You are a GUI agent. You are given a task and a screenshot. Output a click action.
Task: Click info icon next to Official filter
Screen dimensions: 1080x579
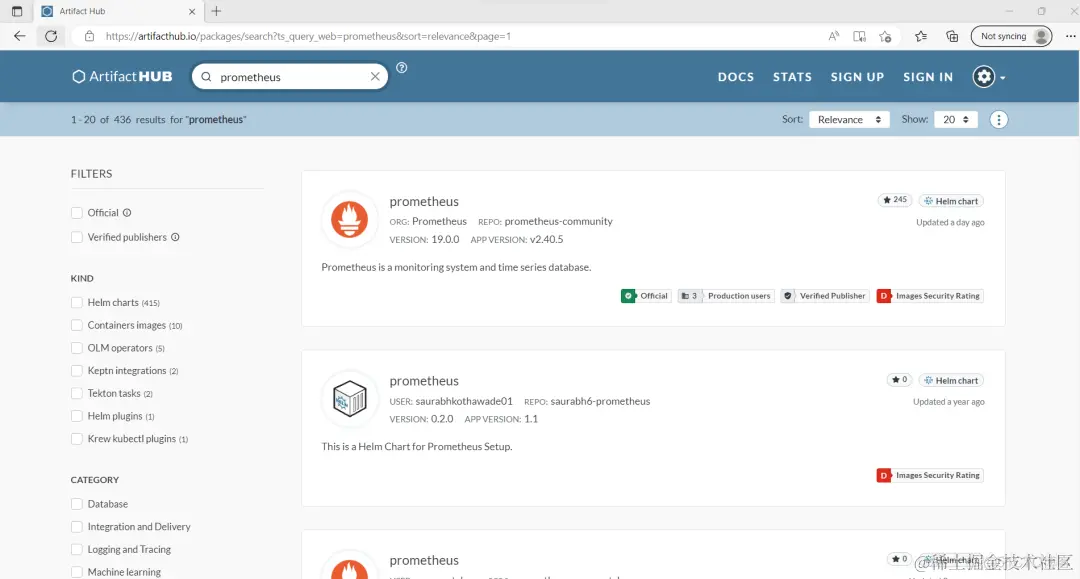point(127,213)
